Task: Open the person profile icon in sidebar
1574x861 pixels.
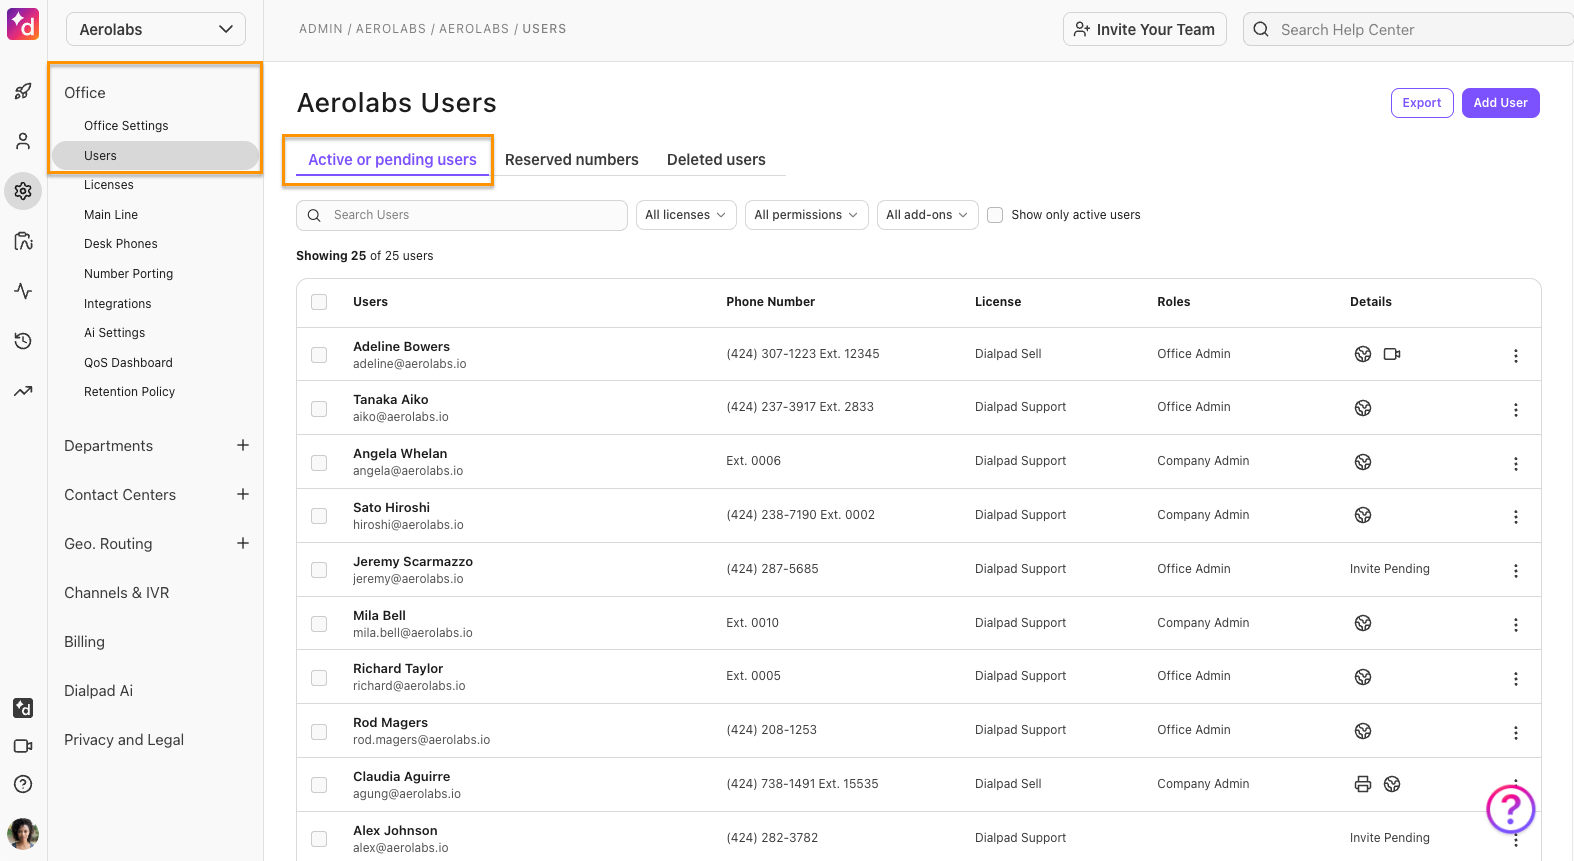Action: point(23,141)
